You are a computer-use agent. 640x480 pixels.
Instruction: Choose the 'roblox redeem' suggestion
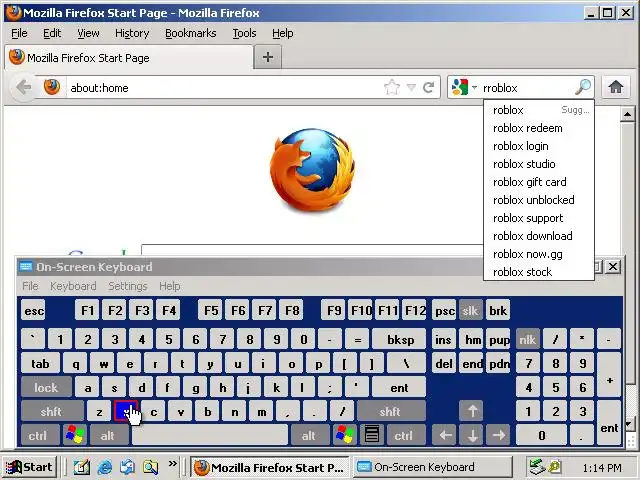(539, 128)
